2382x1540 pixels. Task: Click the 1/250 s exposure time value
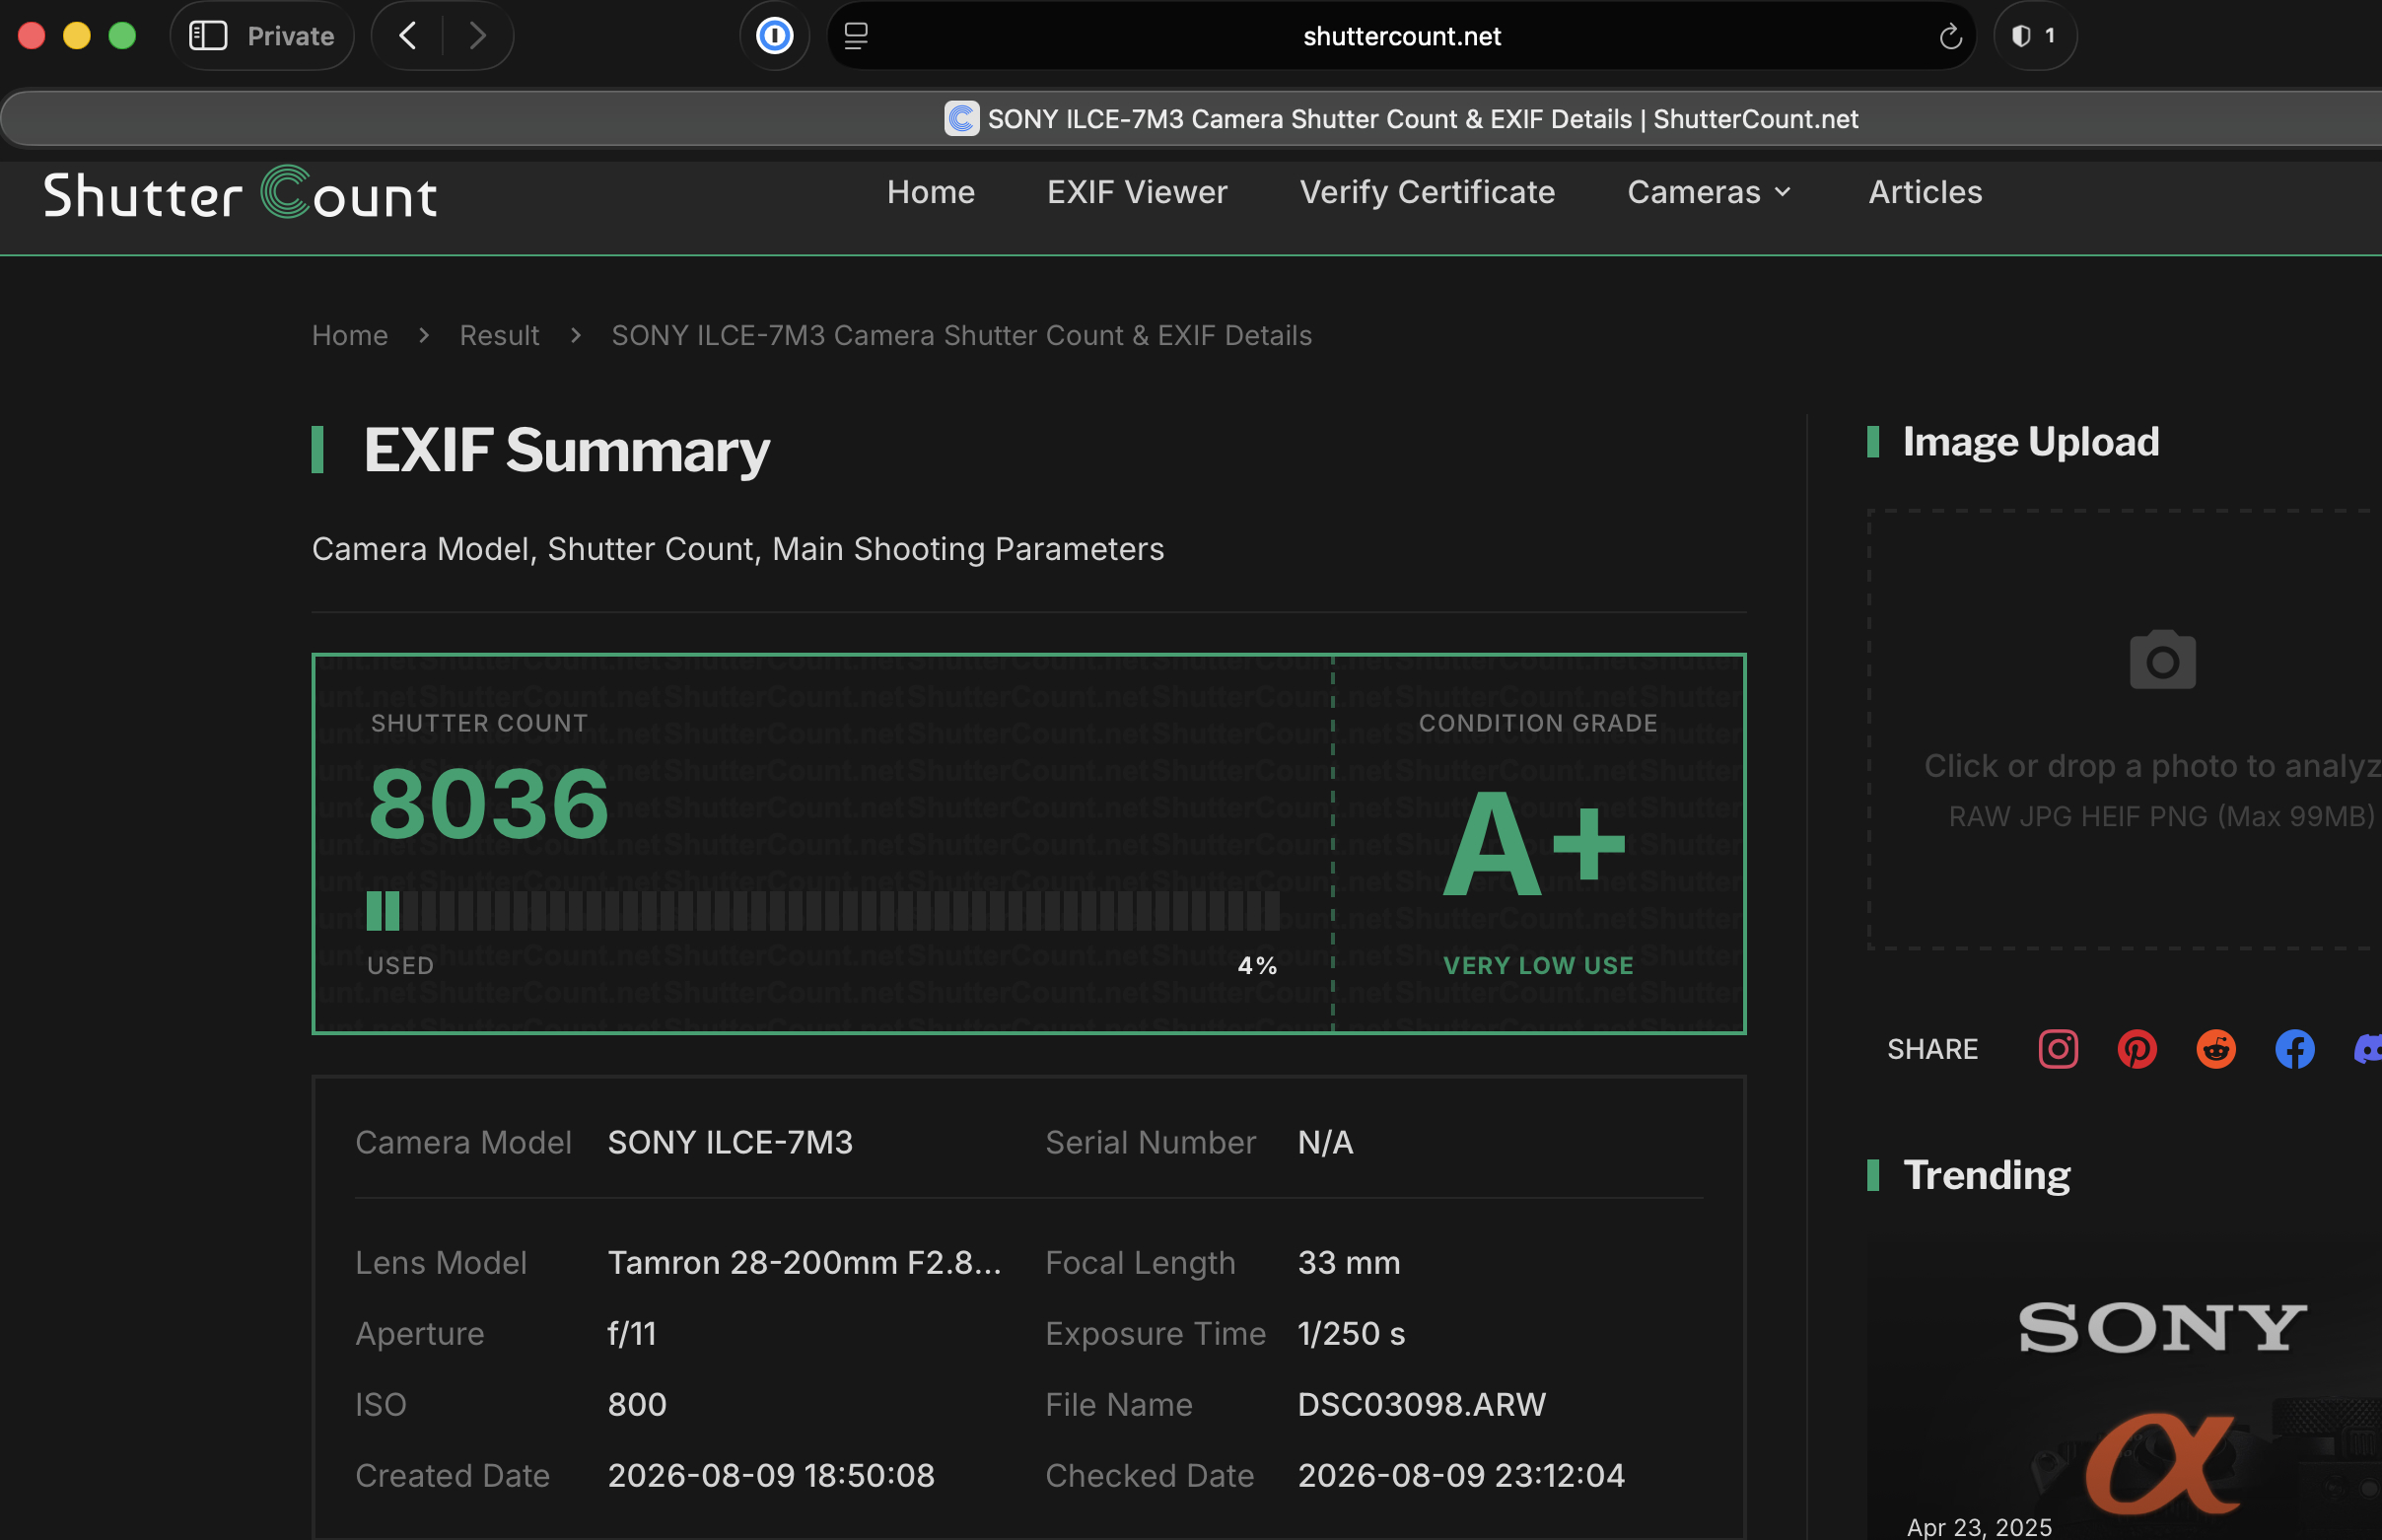pos(1351,1334)
